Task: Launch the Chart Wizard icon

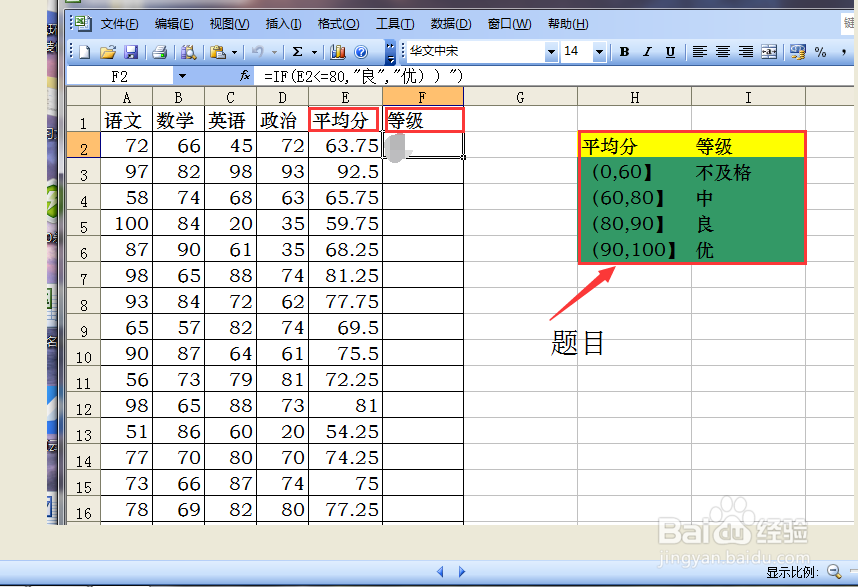Action: click(x=336, y=53)
